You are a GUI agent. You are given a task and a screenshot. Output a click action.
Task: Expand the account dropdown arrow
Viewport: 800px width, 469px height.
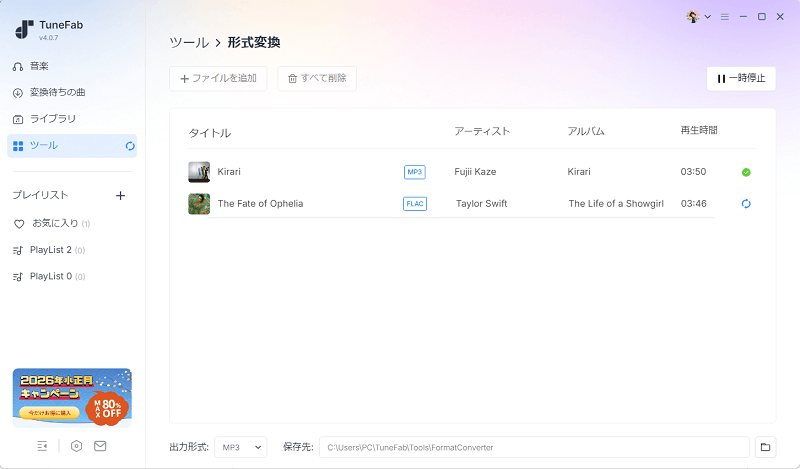(x=708, y=17)
